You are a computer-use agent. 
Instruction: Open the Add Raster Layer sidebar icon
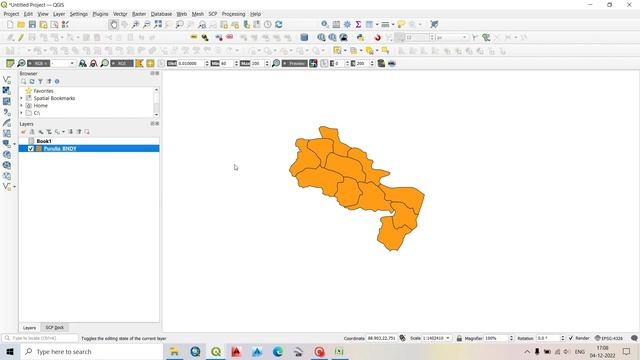[x=7, y=91]
